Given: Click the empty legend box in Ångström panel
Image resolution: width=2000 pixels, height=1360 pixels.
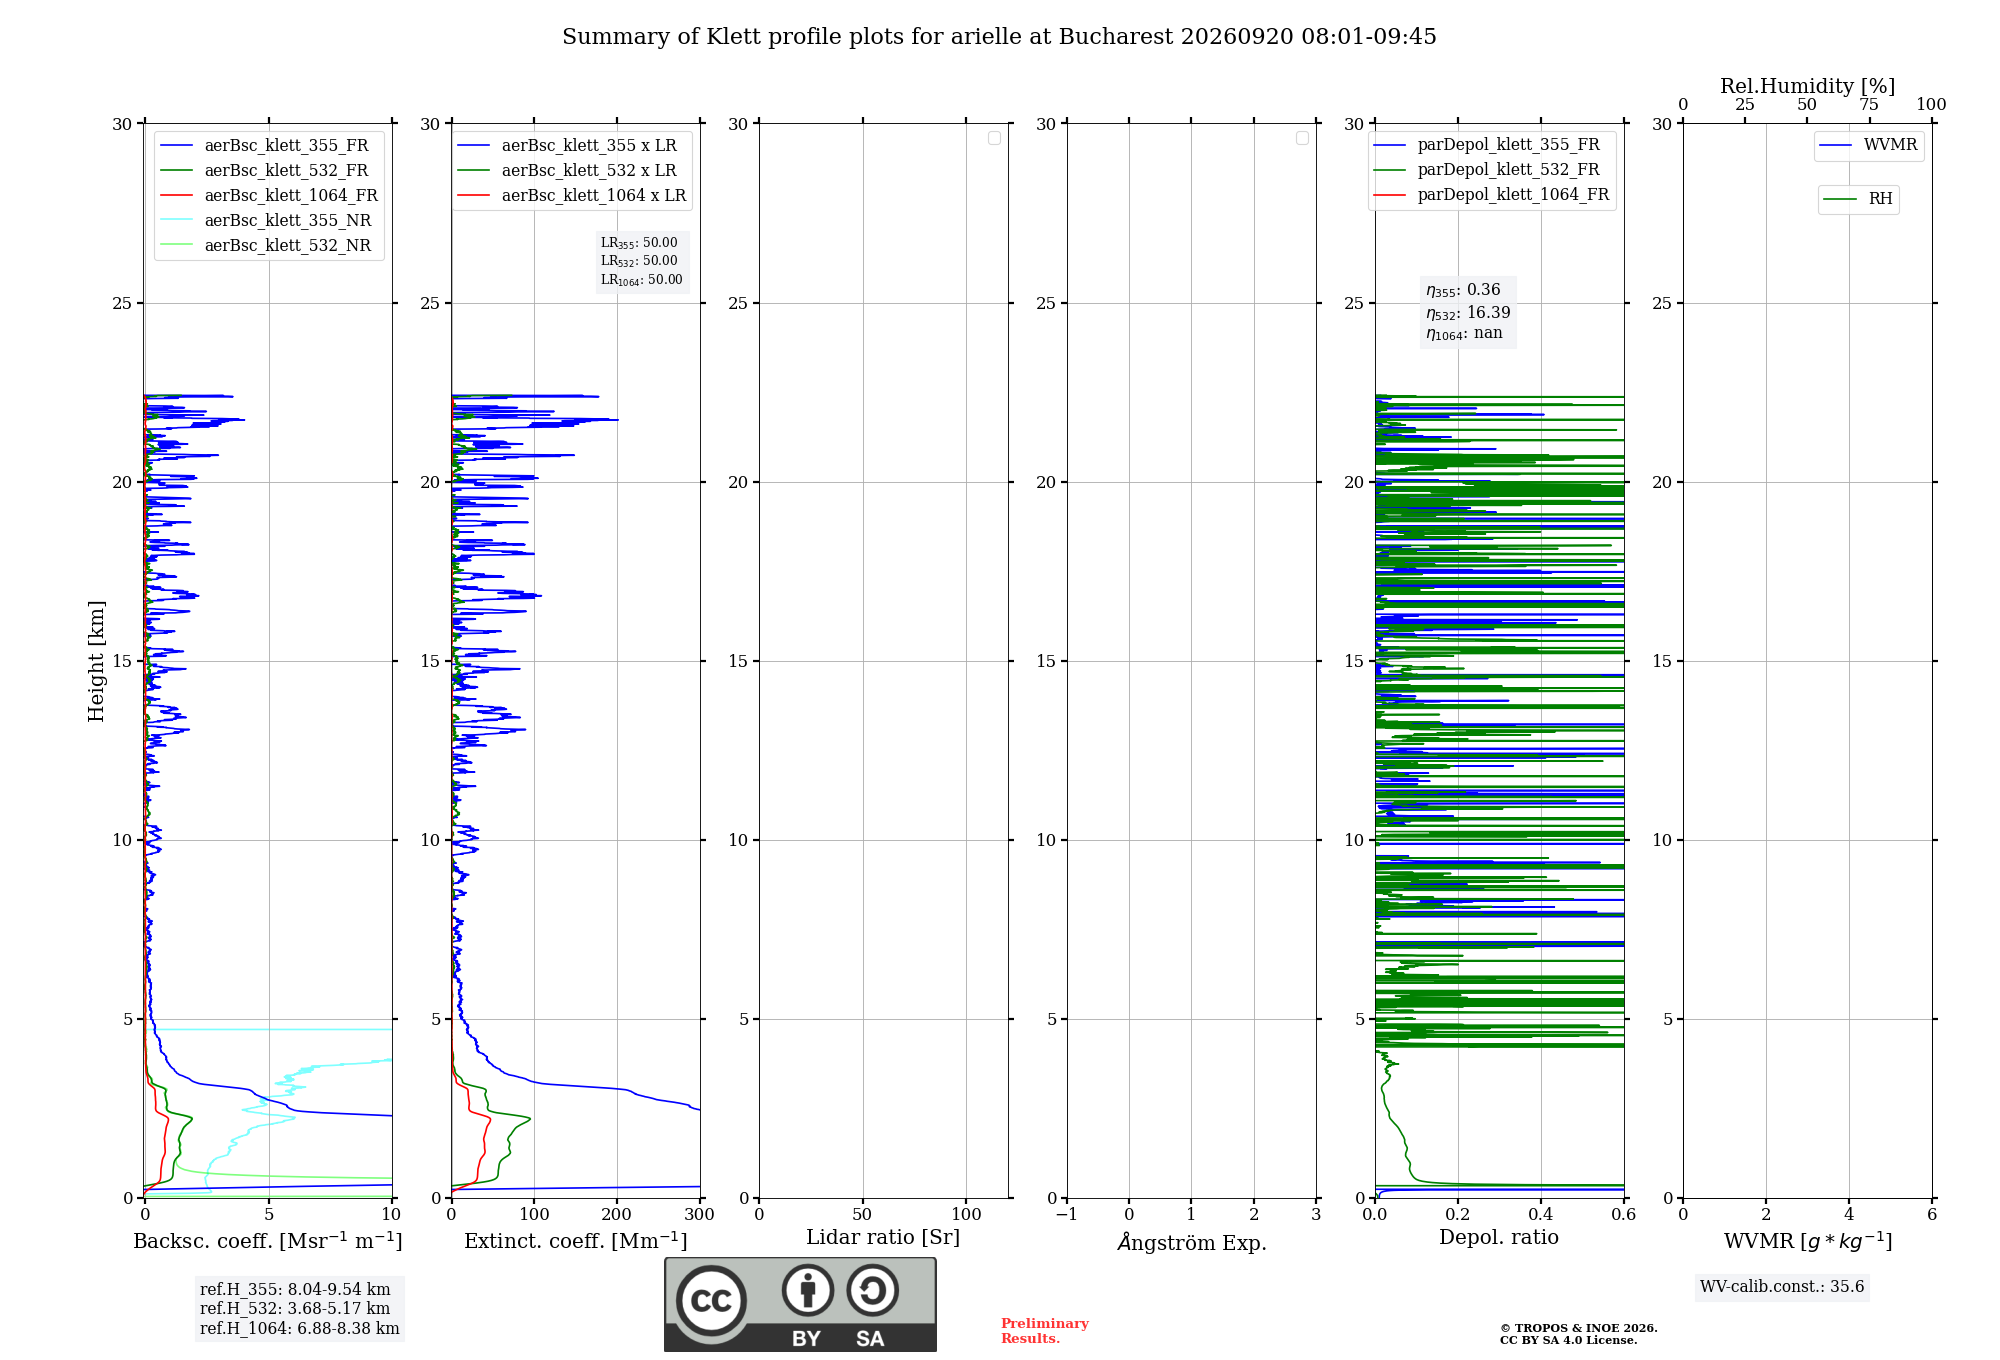Looking at the screenshot, I should tap(1302, 138).
